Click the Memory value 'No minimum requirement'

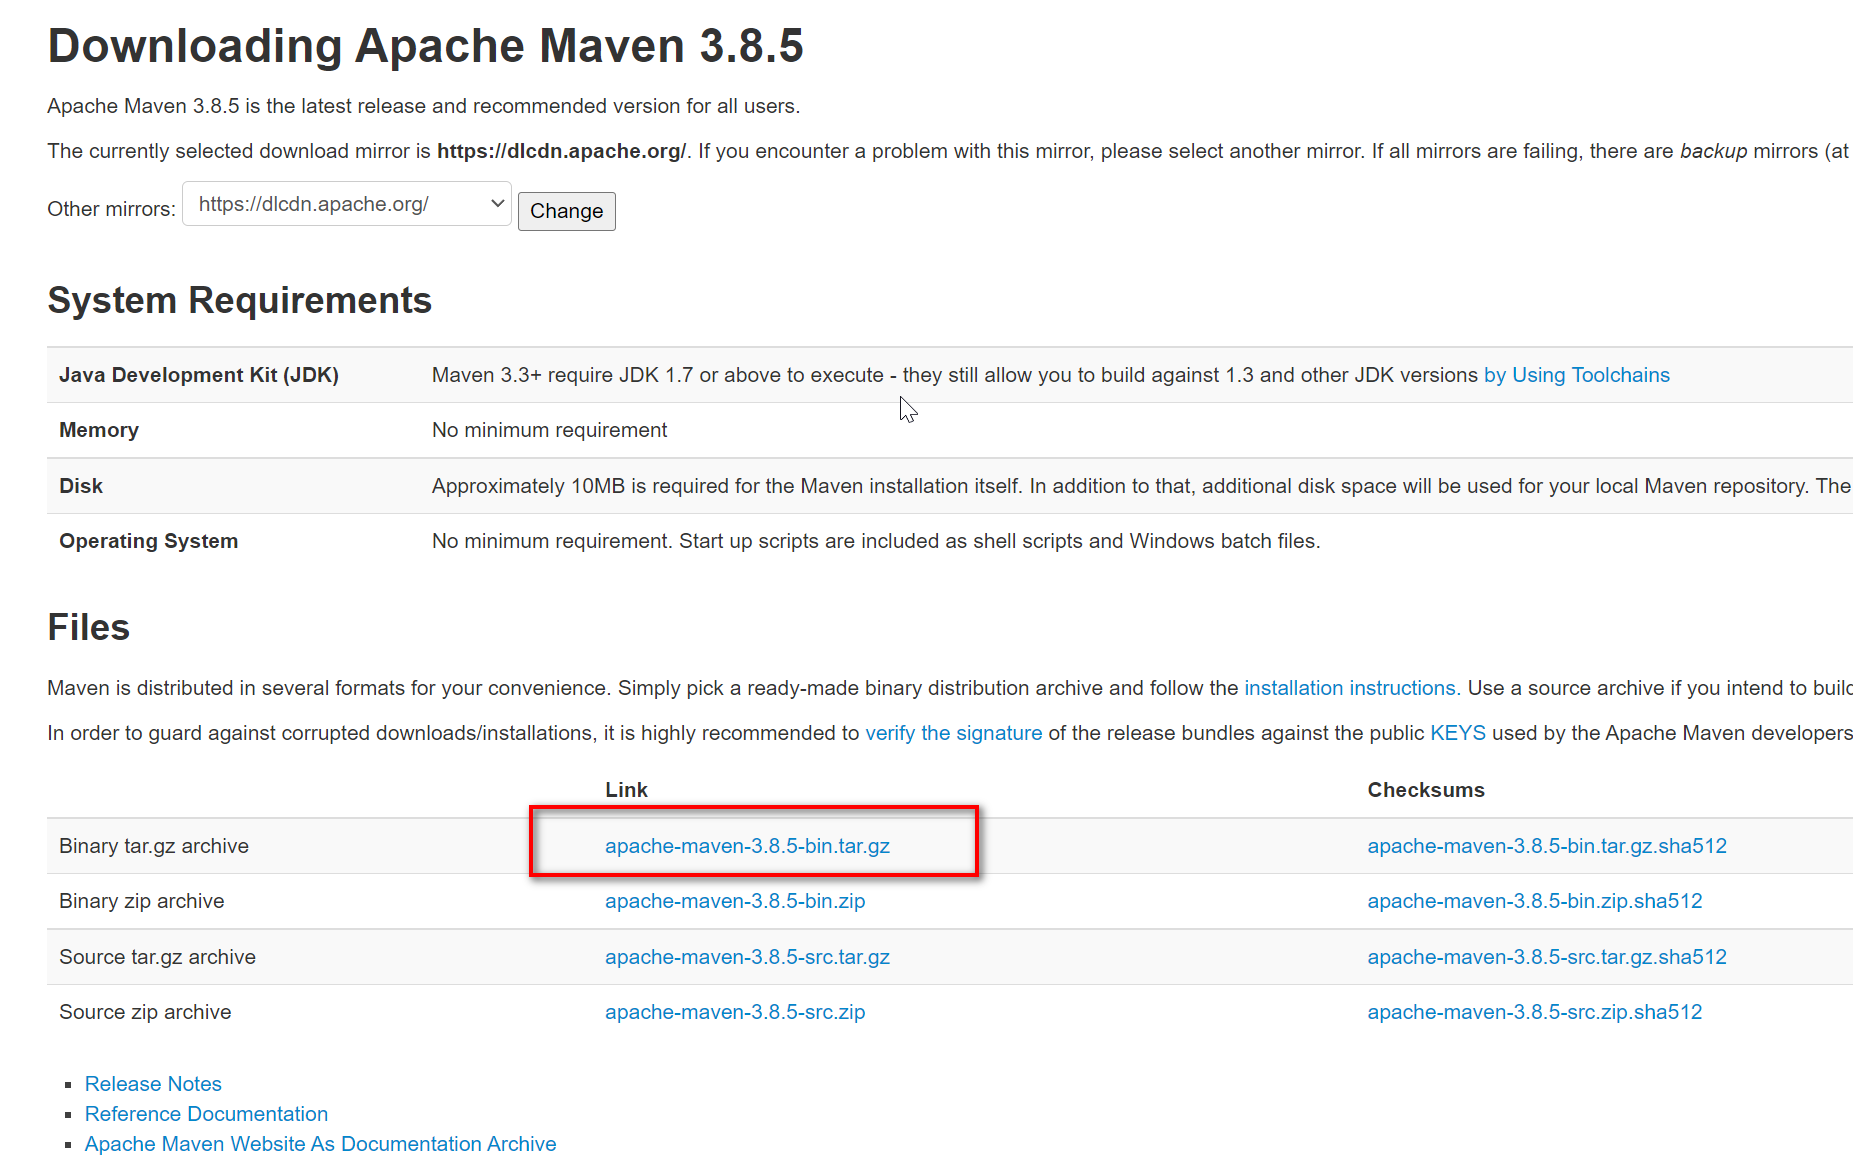(x=549, y=430)
